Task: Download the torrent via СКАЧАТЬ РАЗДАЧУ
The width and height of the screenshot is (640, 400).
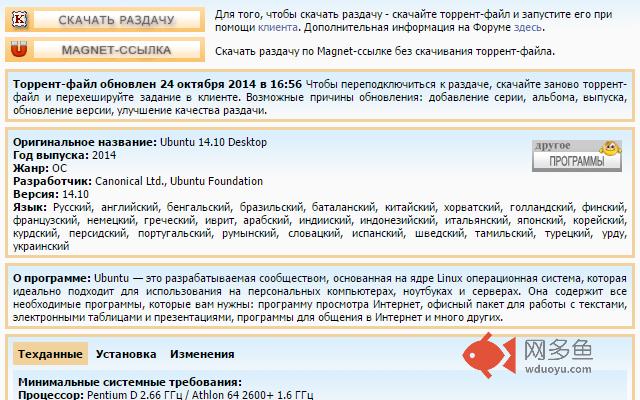Action: (x=105, y=19)
